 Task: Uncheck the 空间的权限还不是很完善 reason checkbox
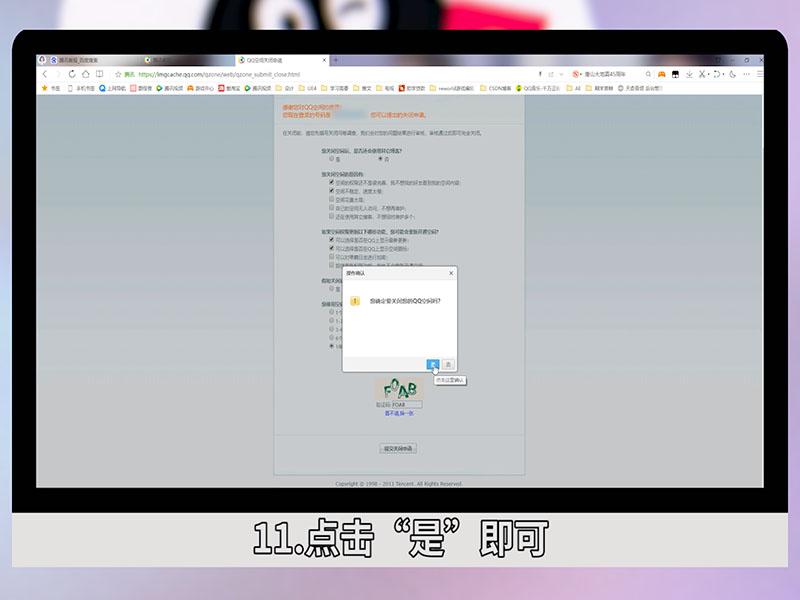click(x=332, y=182)
